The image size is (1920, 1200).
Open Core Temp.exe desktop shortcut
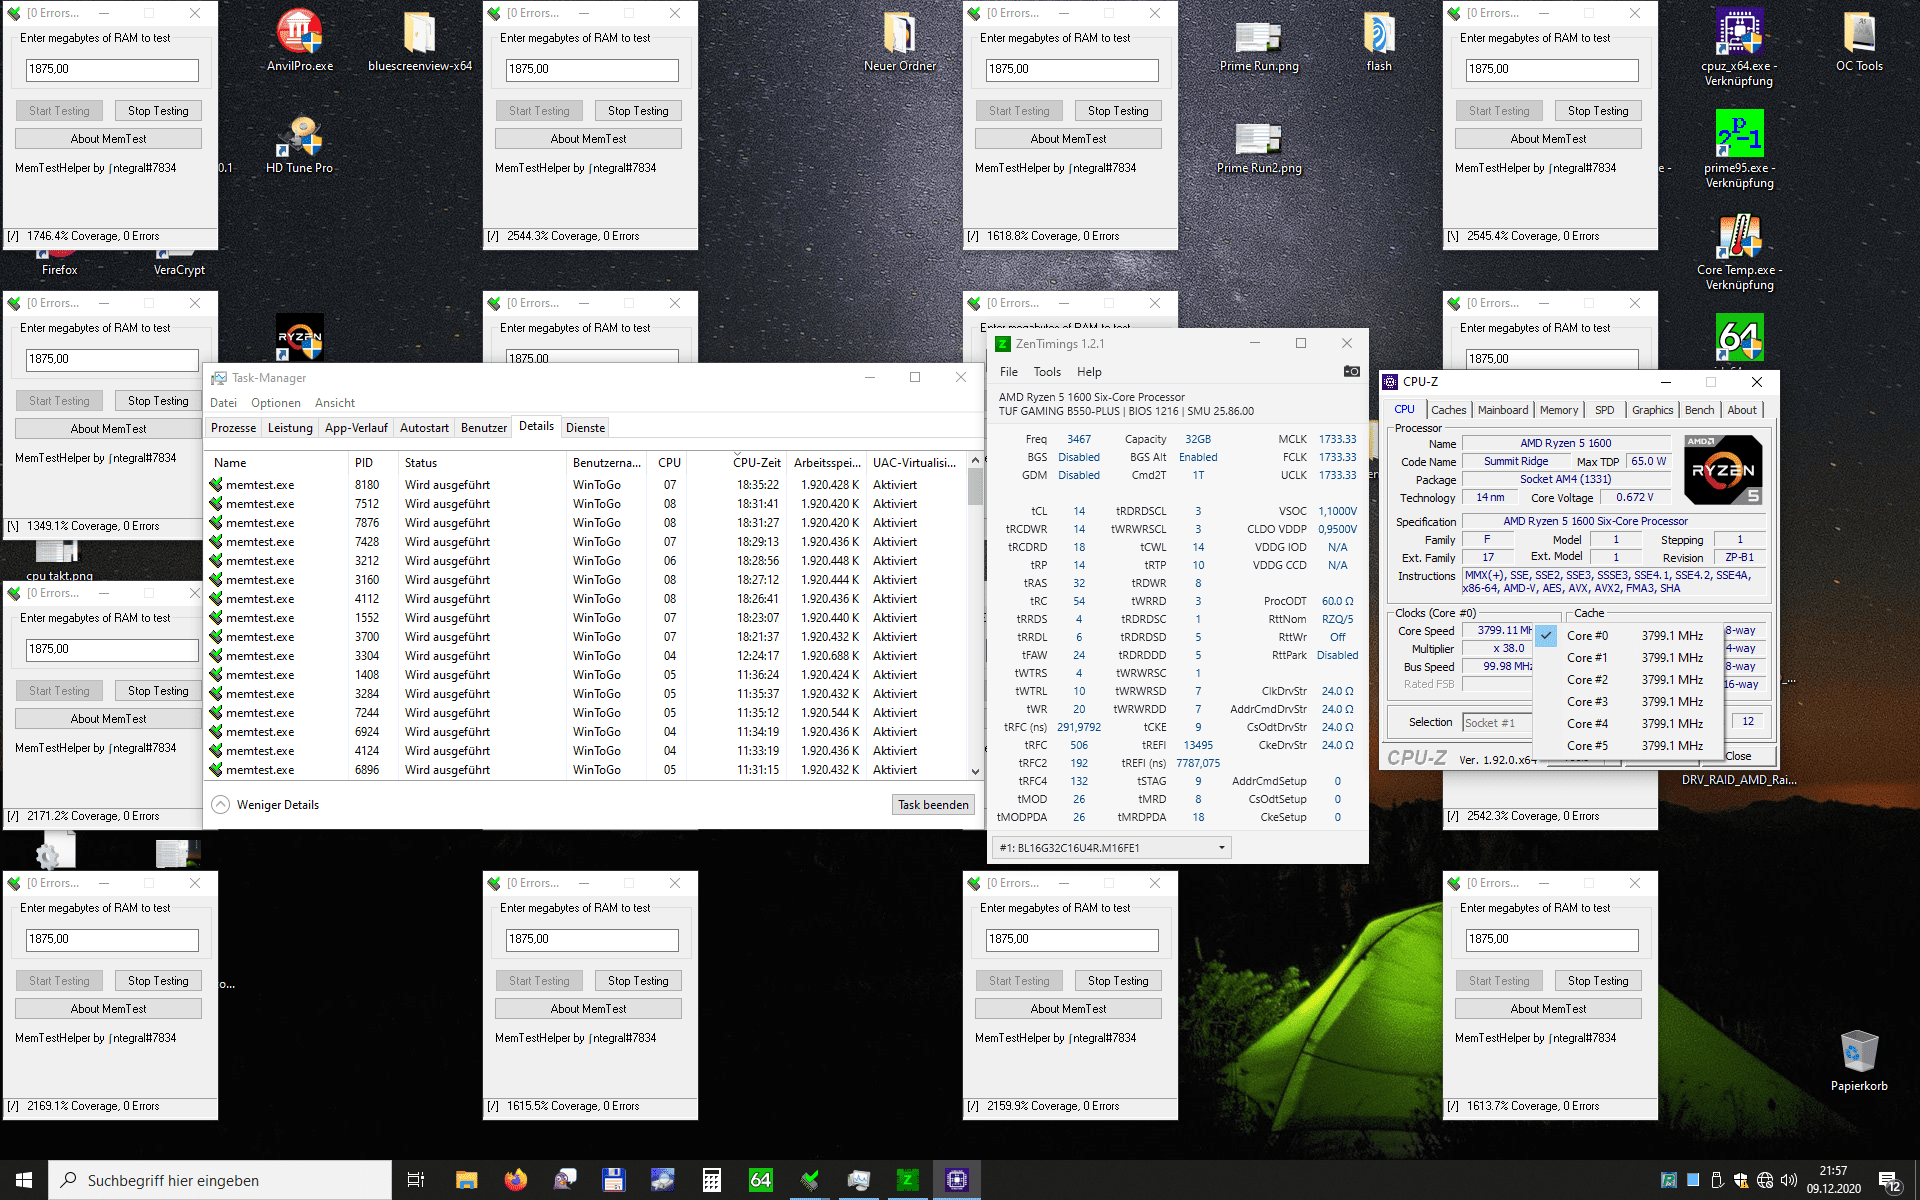pos(1739,237)
